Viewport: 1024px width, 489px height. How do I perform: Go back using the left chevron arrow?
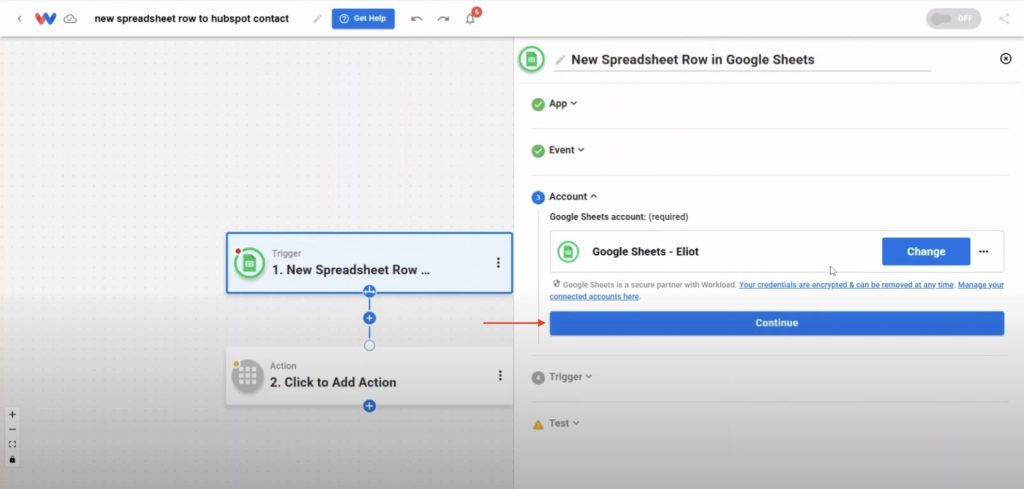[19, 19]
